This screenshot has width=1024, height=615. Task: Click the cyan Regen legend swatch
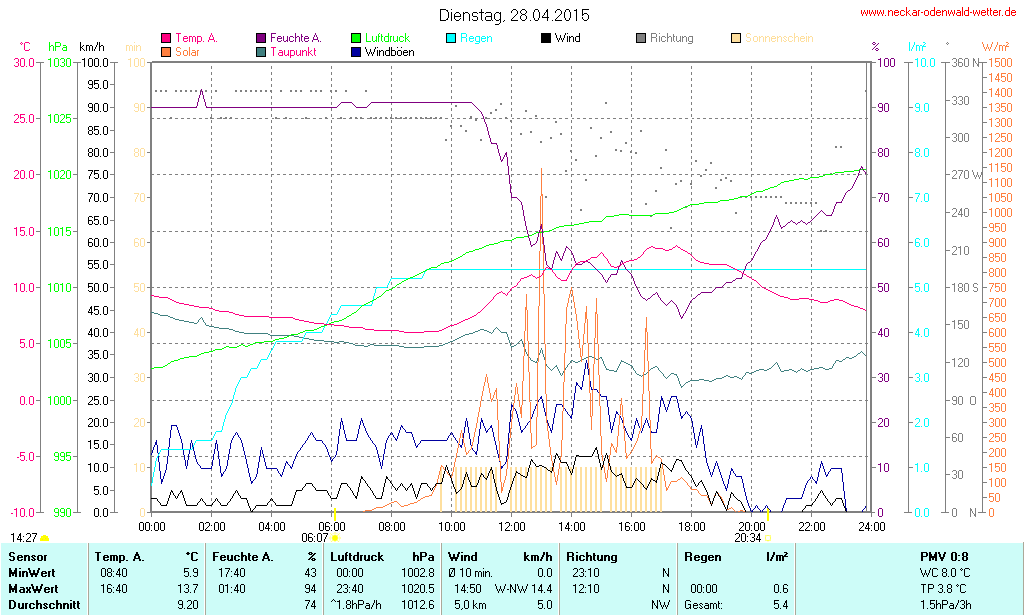tap(451, 38)
